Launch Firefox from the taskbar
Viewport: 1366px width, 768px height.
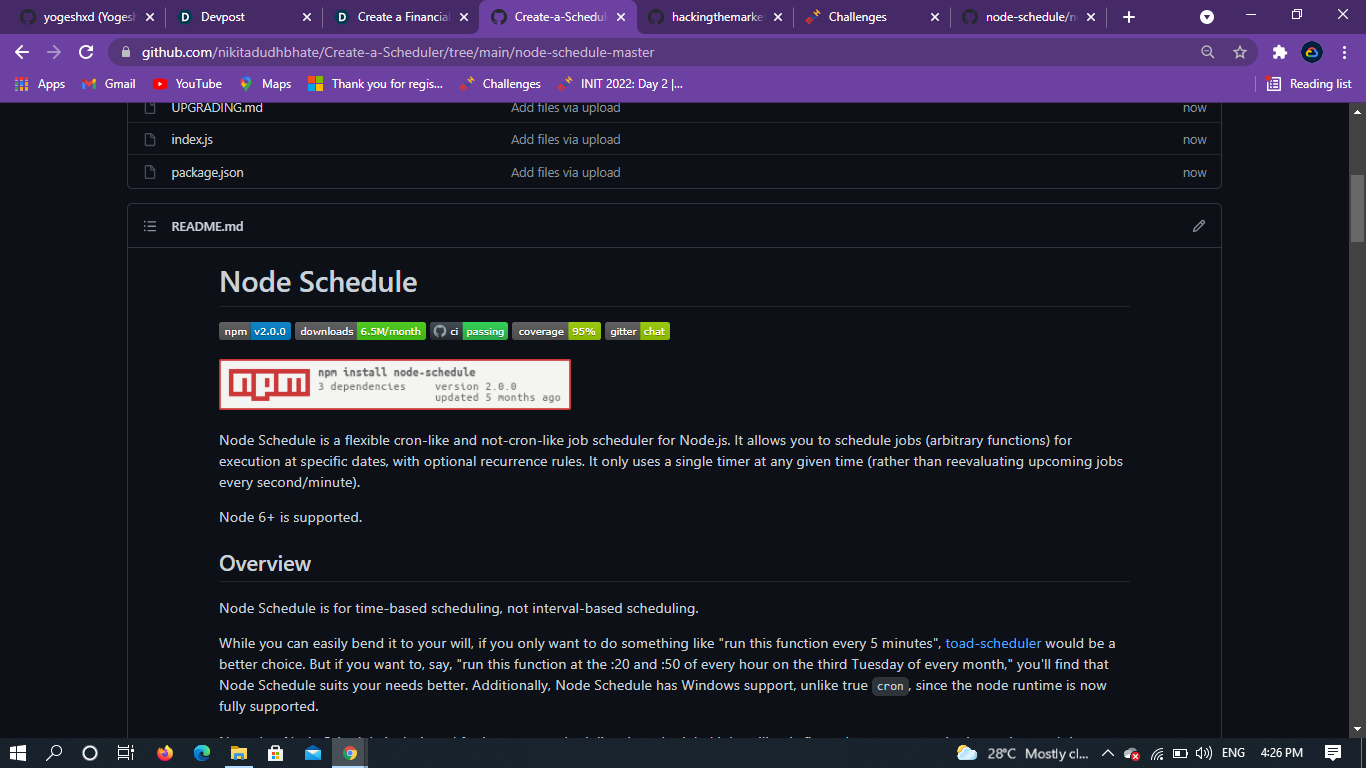[x=165, y=752]
